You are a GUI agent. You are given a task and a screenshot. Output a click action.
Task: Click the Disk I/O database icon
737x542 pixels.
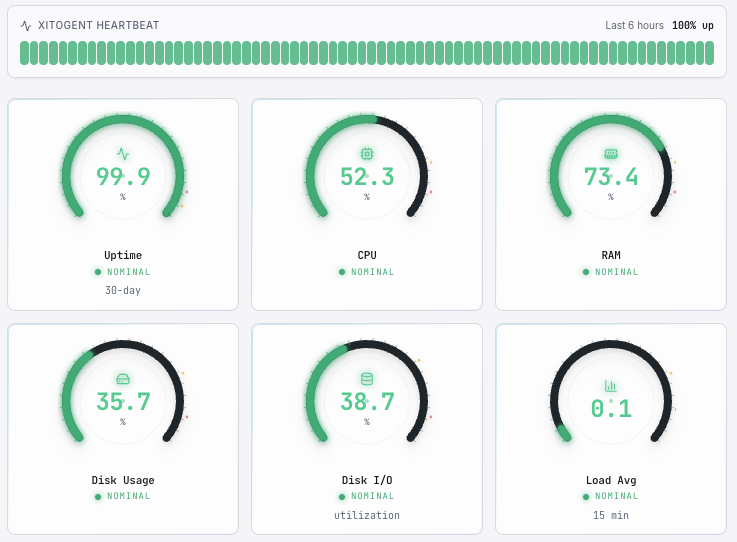point(367,379)
